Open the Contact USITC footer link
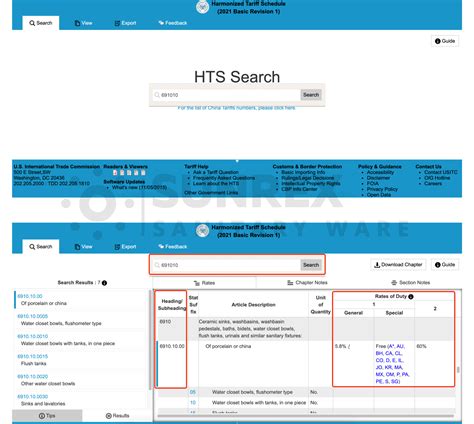The width and height of the screenshot is (474, 424). point(441,172)
